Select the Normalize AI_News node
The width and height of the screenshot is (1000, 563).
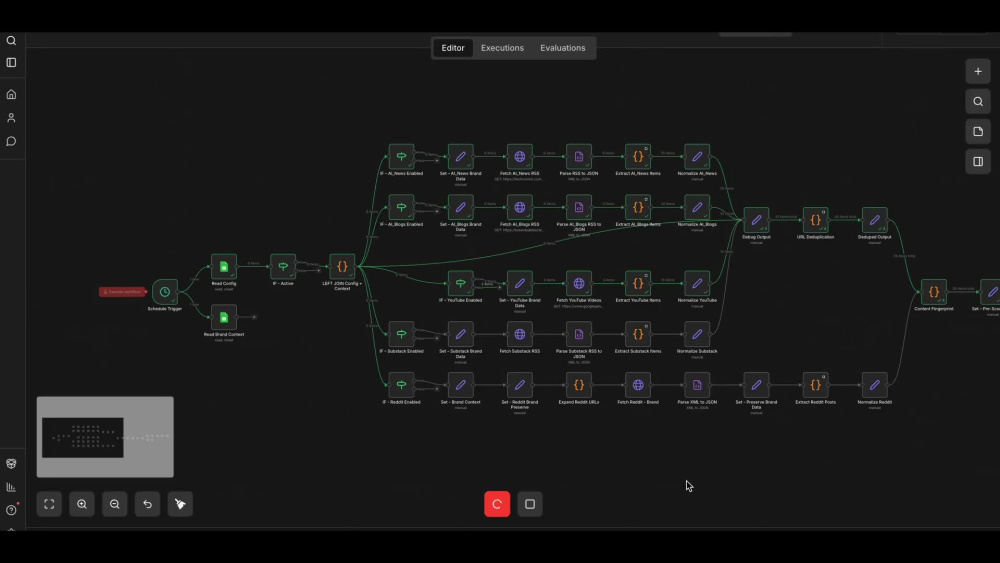click(697, 157)
